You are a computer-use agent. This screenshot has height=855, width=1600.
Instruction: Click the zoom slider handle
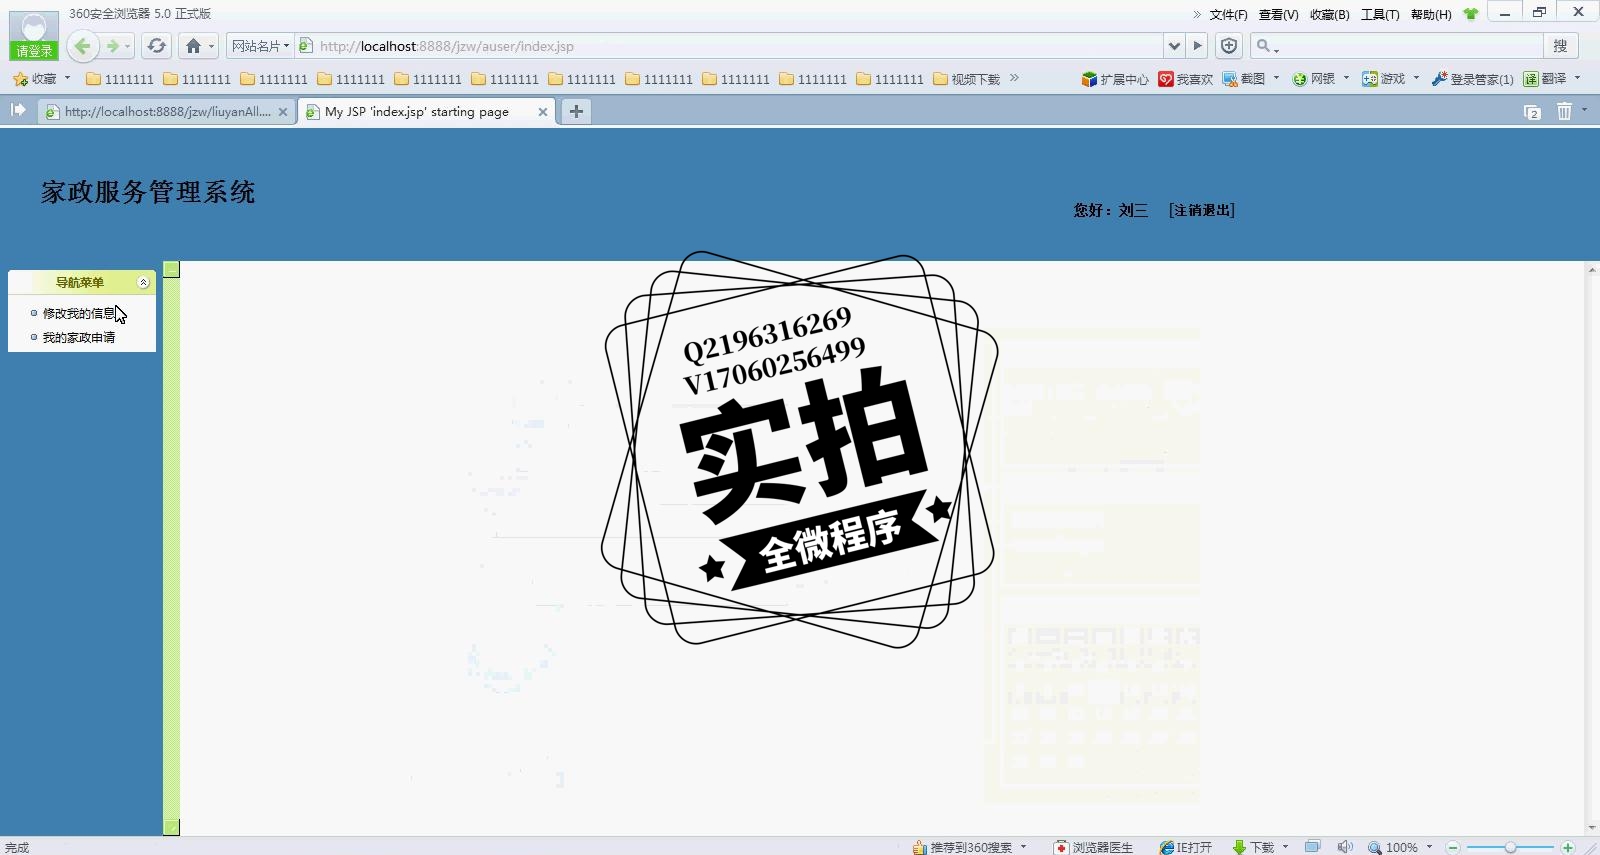tap(1510, 847)
